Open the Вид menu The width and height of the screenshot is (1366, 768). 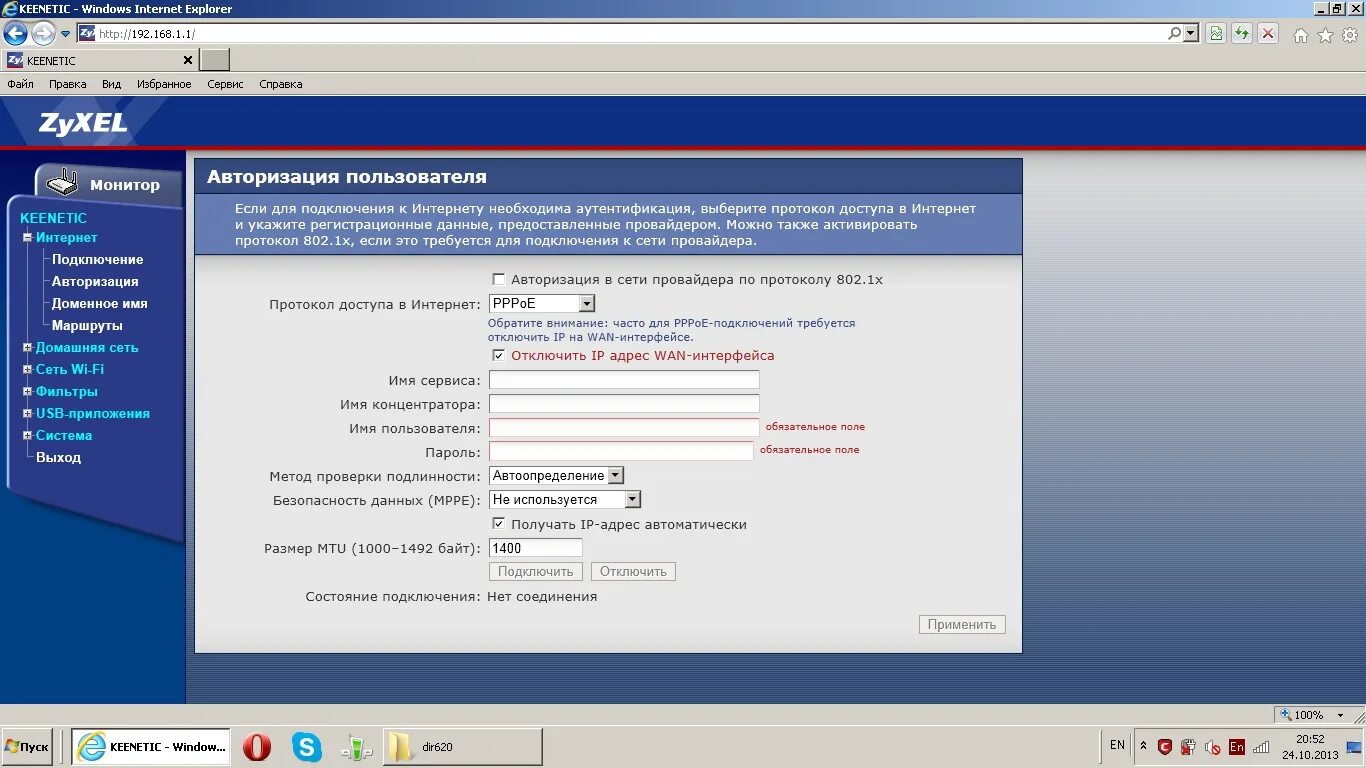pyautogui.click(x=112, y=84)
